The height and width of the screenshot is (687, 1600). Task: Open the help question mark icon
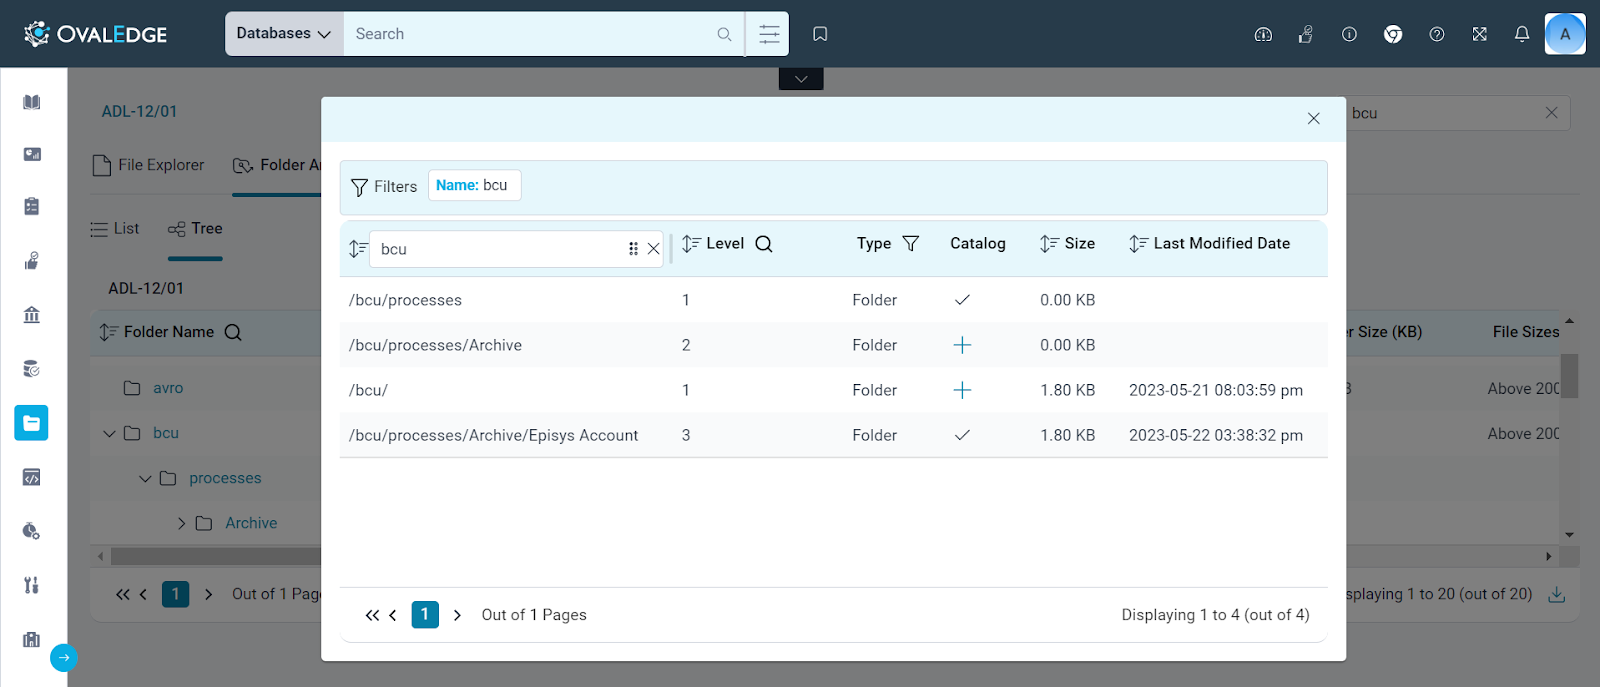(1437, 34)
